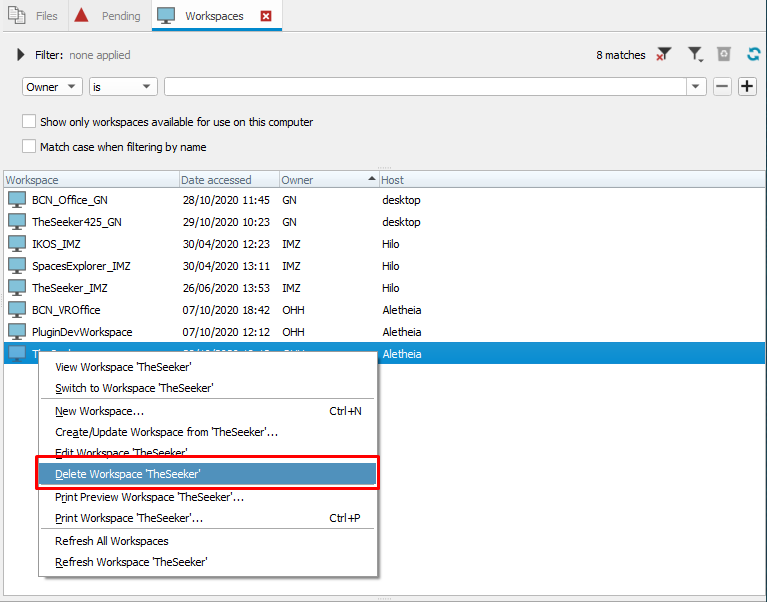Click the 'none applied' filter status text
767x602 pixels.
pyautogui.click(x=100, y=55)
